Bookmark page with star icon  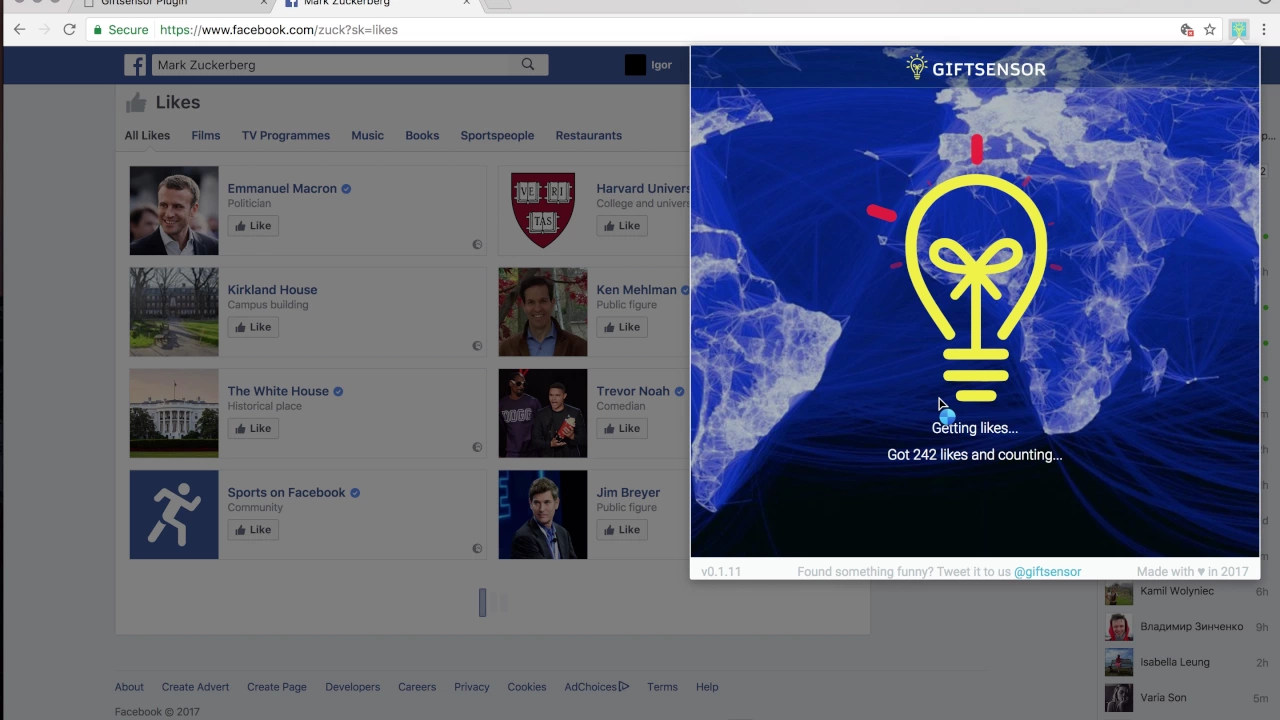click(x=1209, y=30)
